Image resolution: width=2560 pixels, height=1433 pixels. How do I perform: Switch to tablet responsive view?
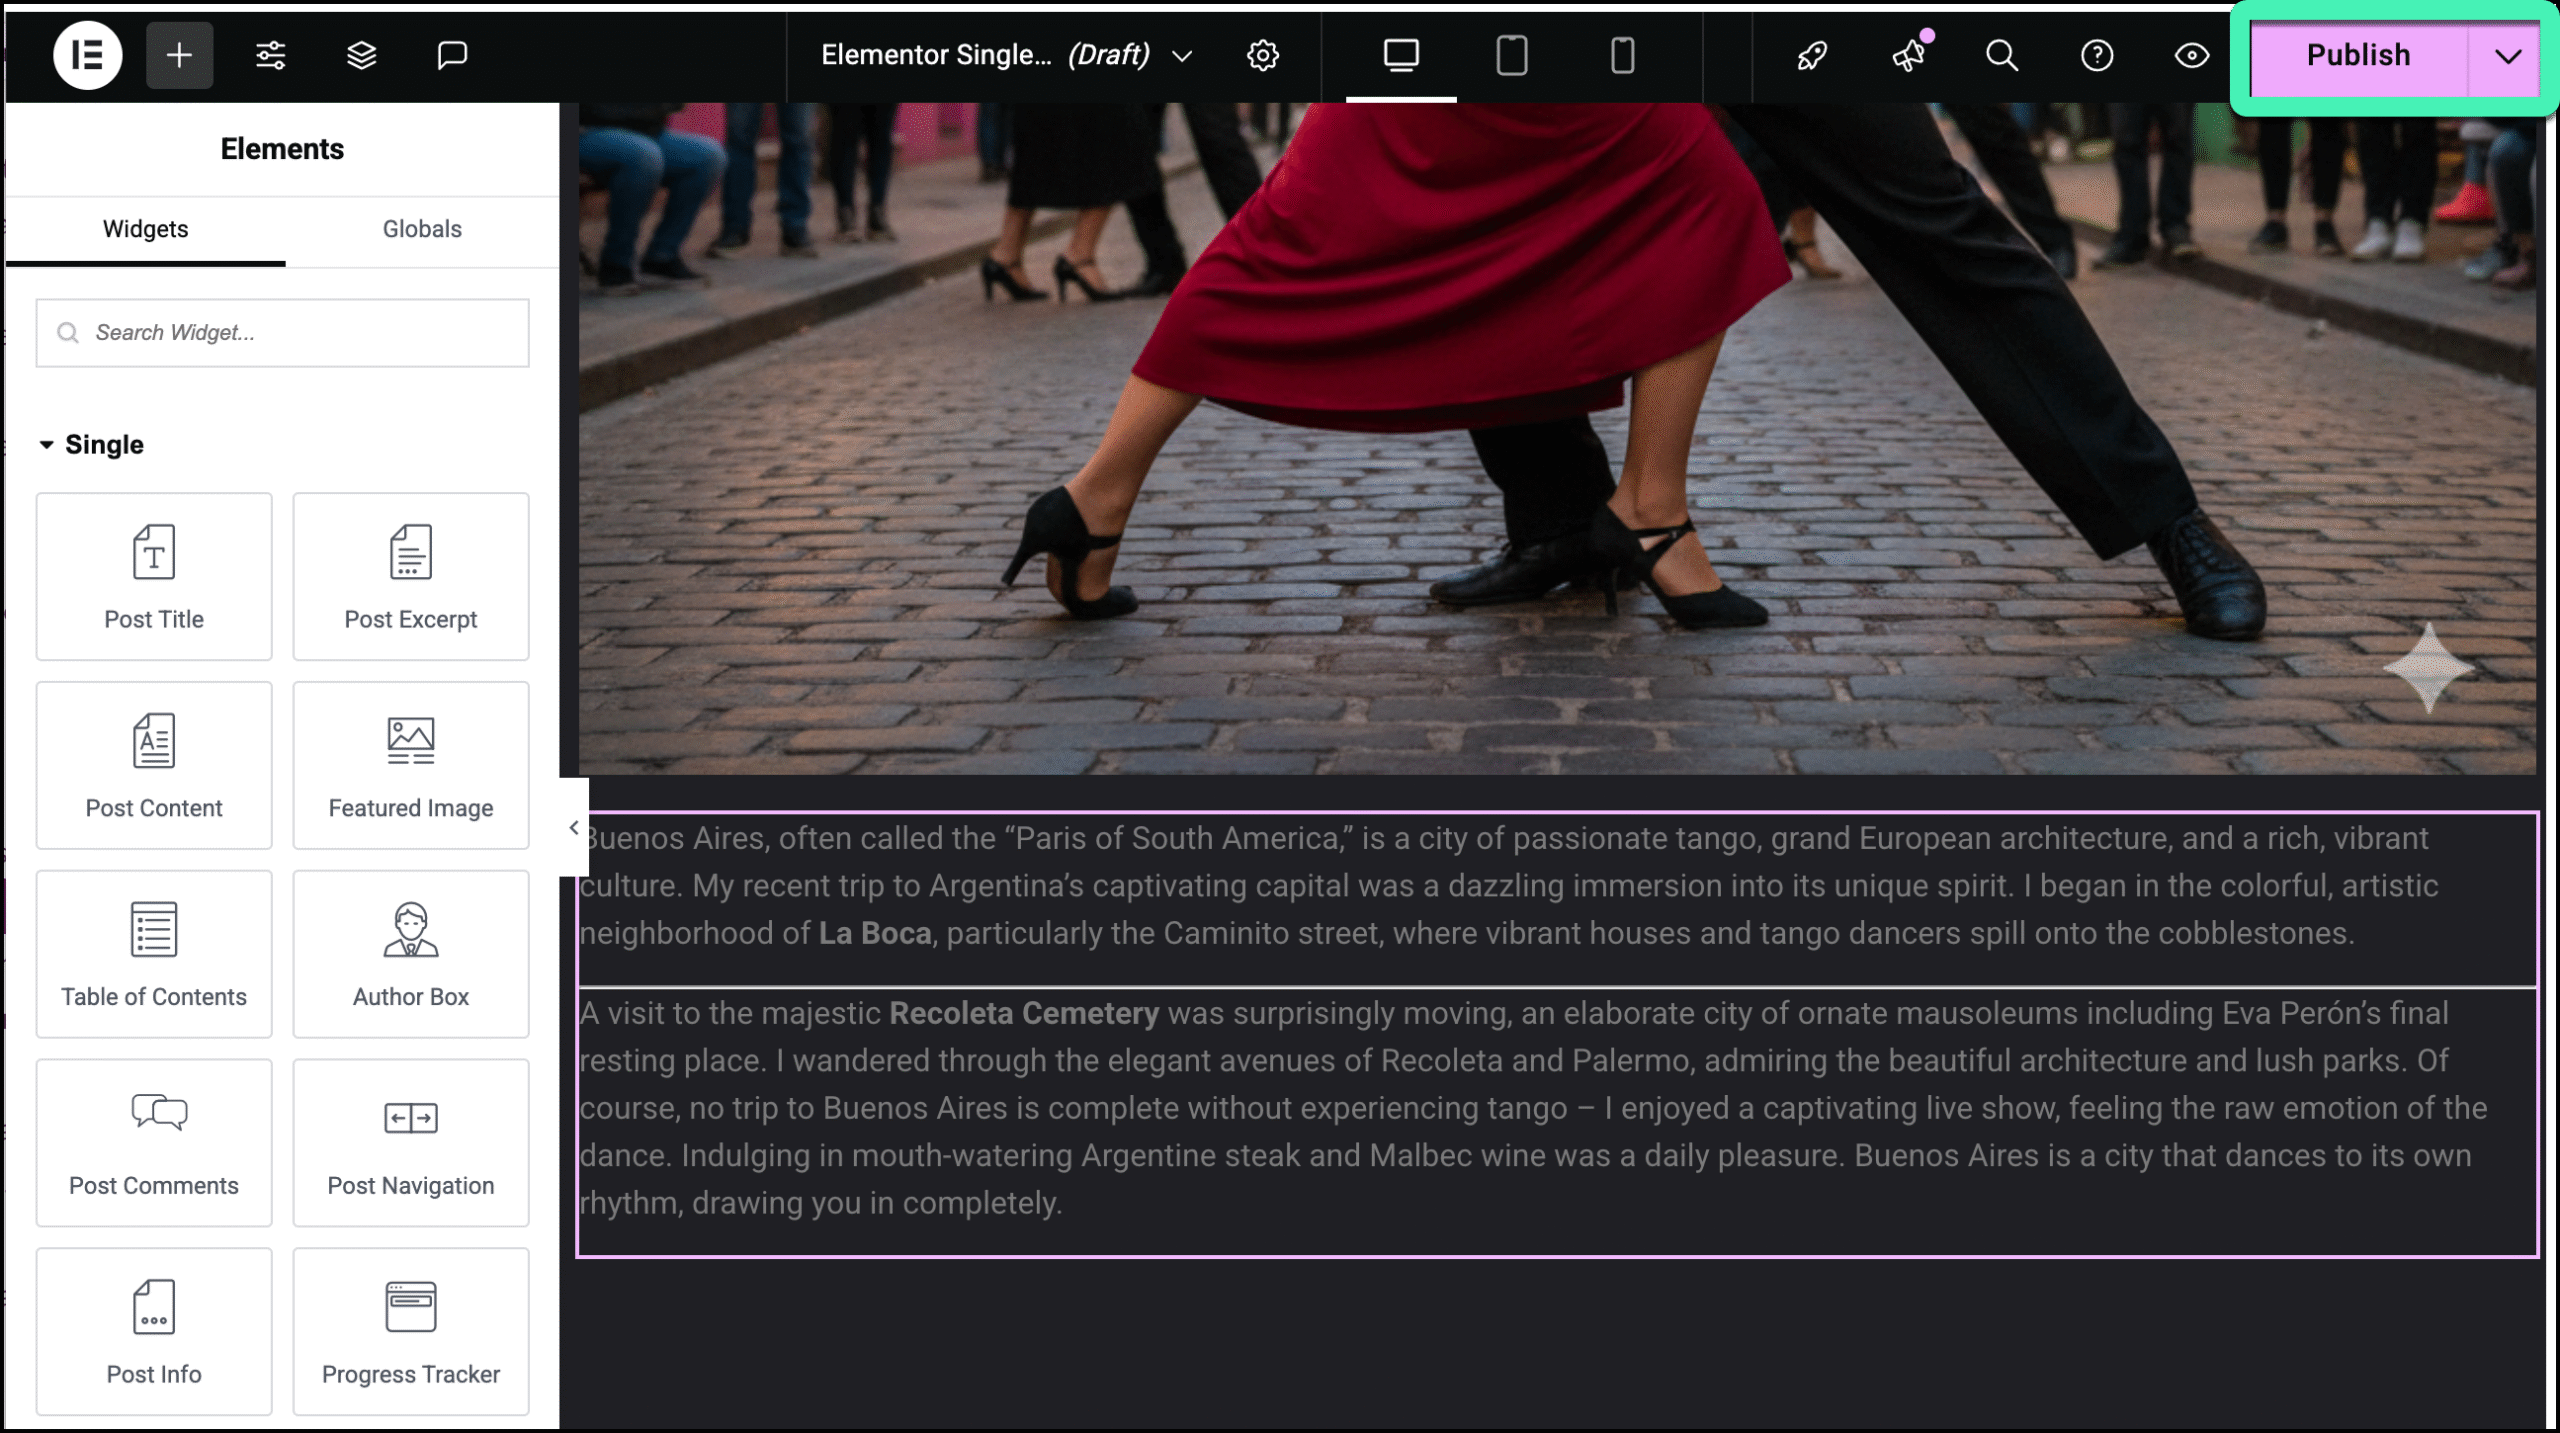point(1511,55)
